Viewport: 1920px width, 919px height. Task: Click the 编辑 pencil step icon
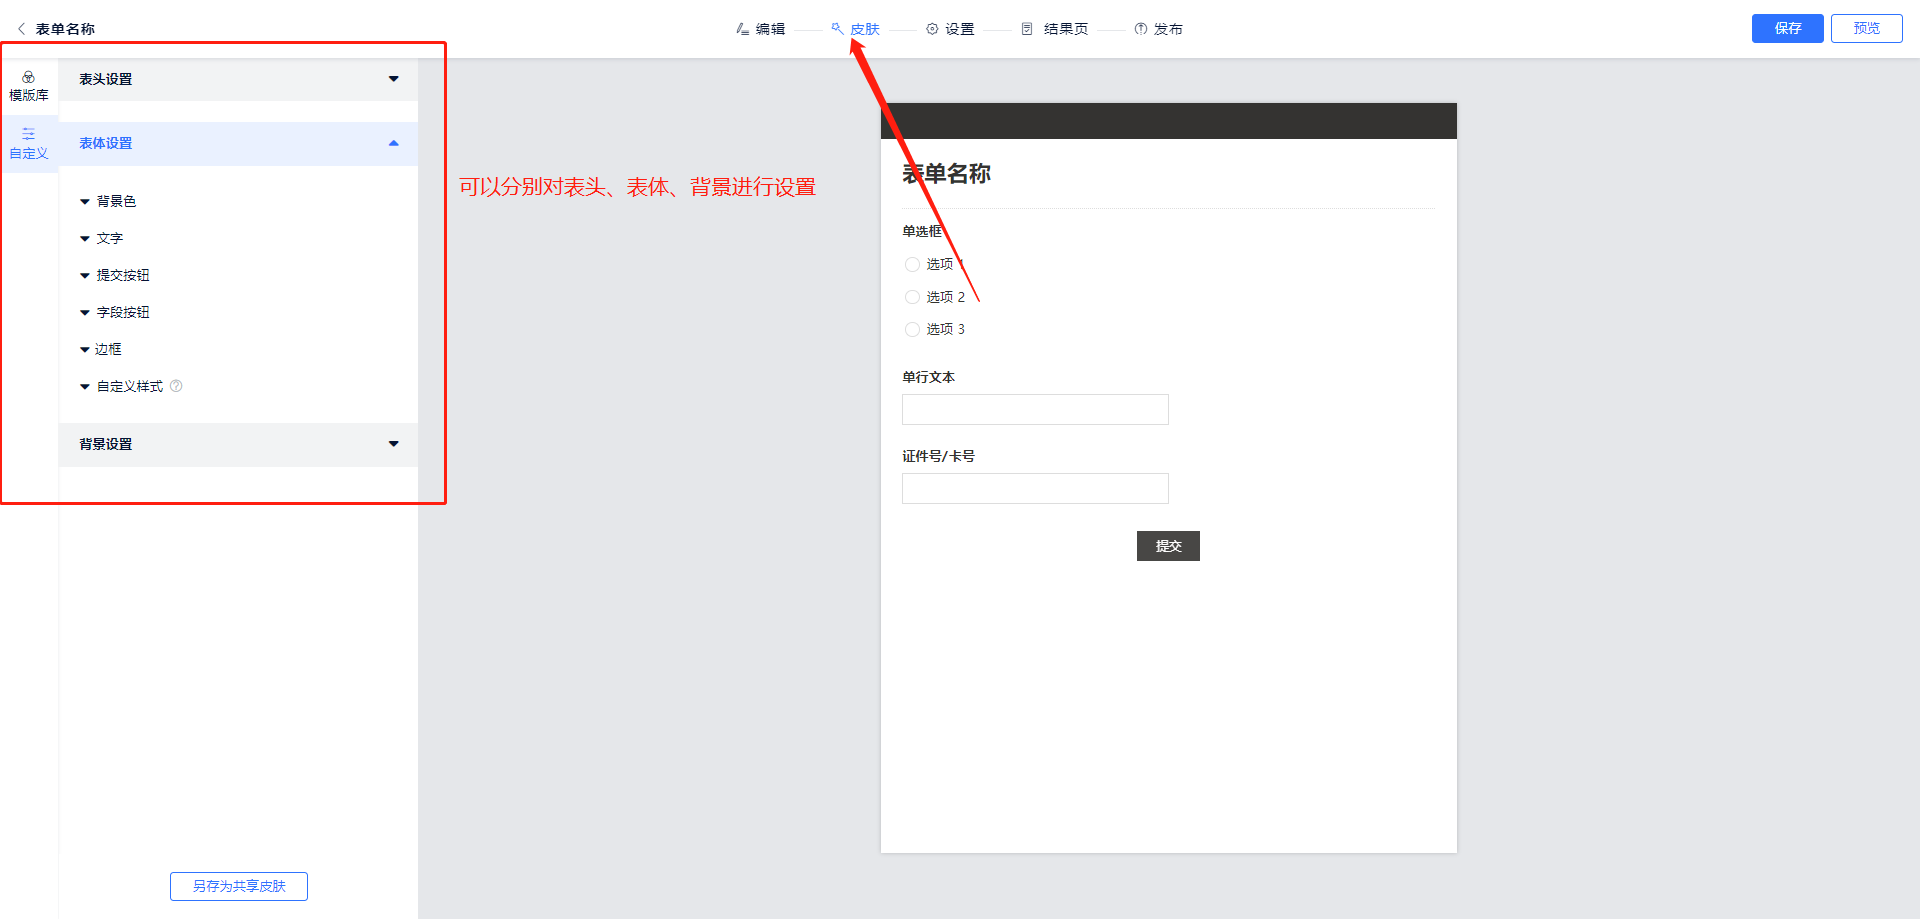tap(742, 29)
